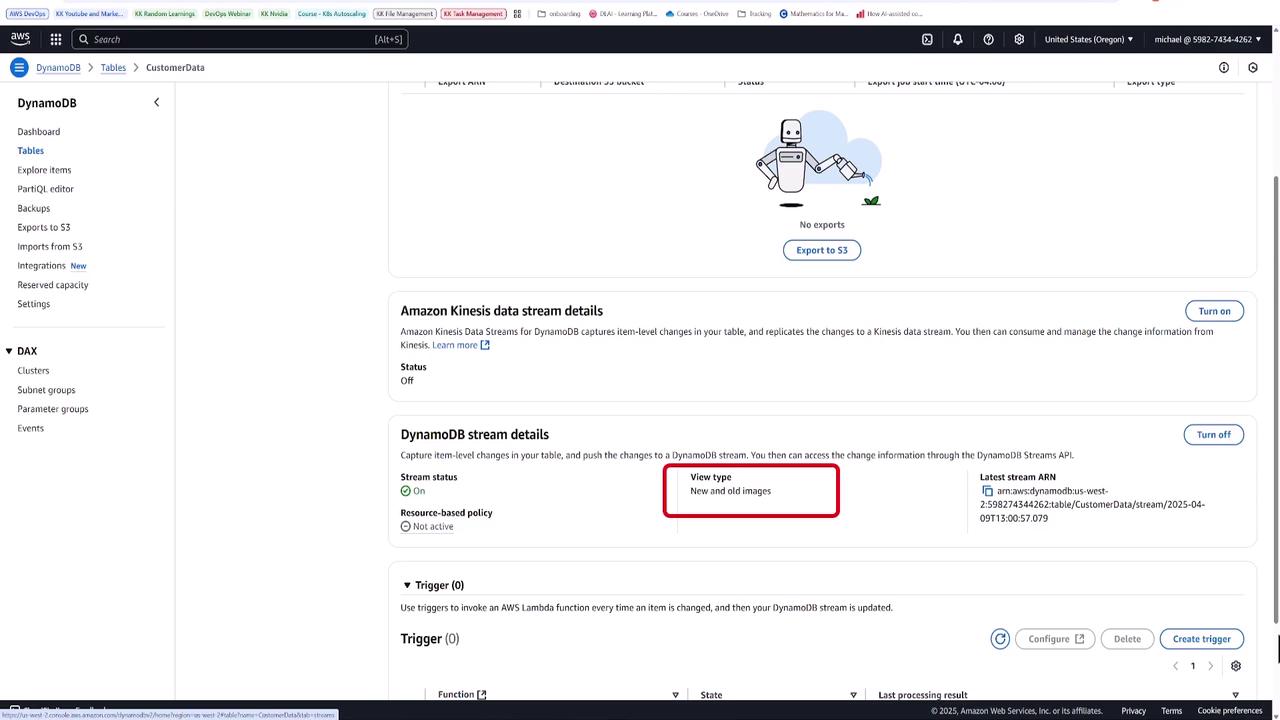Open the michael account menu

pyautogui.click(x=1207, y=39)
